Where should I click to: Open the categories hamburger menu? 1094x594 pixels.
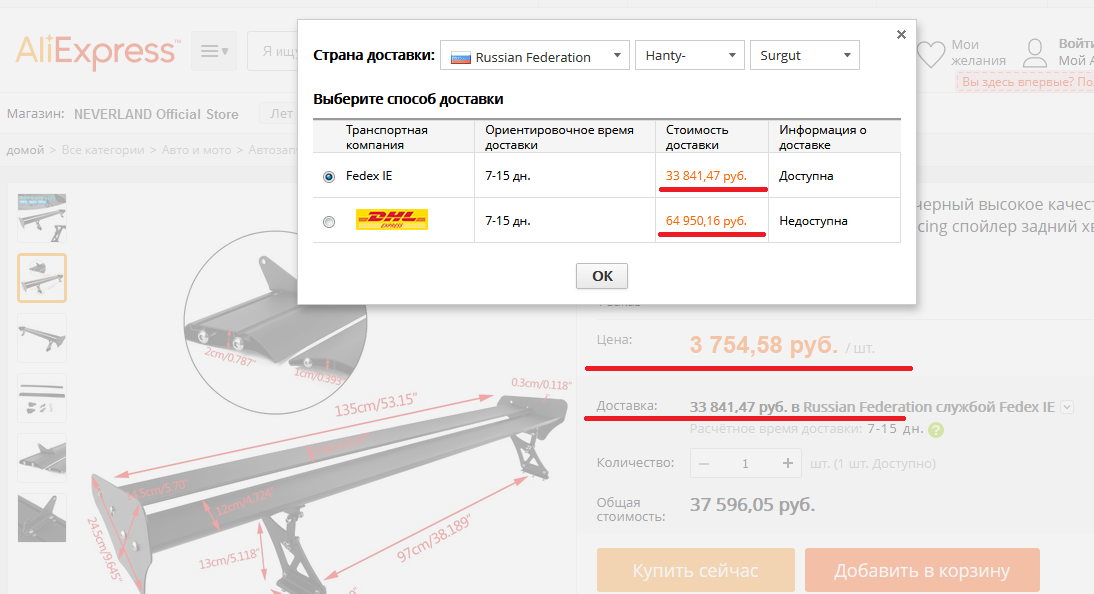213,51
